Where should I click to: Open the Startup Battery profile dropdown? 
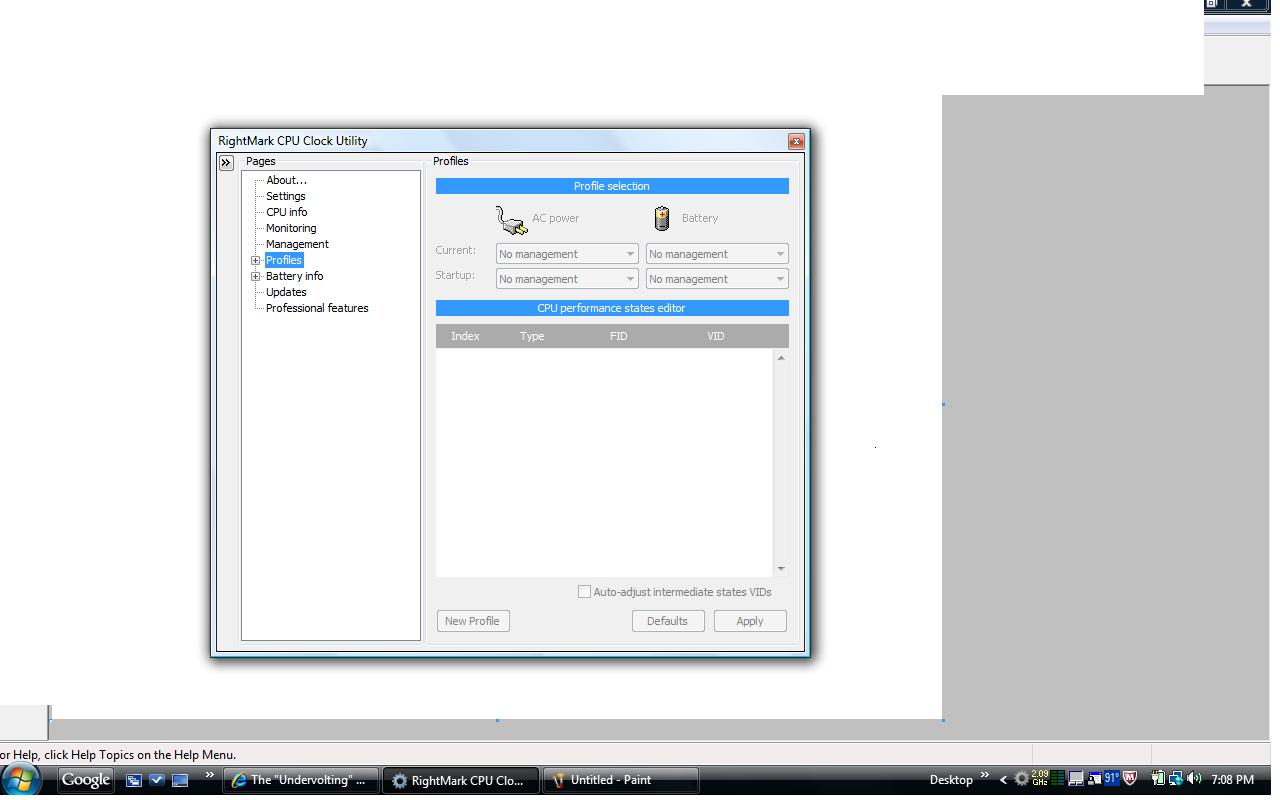point(717,279)
